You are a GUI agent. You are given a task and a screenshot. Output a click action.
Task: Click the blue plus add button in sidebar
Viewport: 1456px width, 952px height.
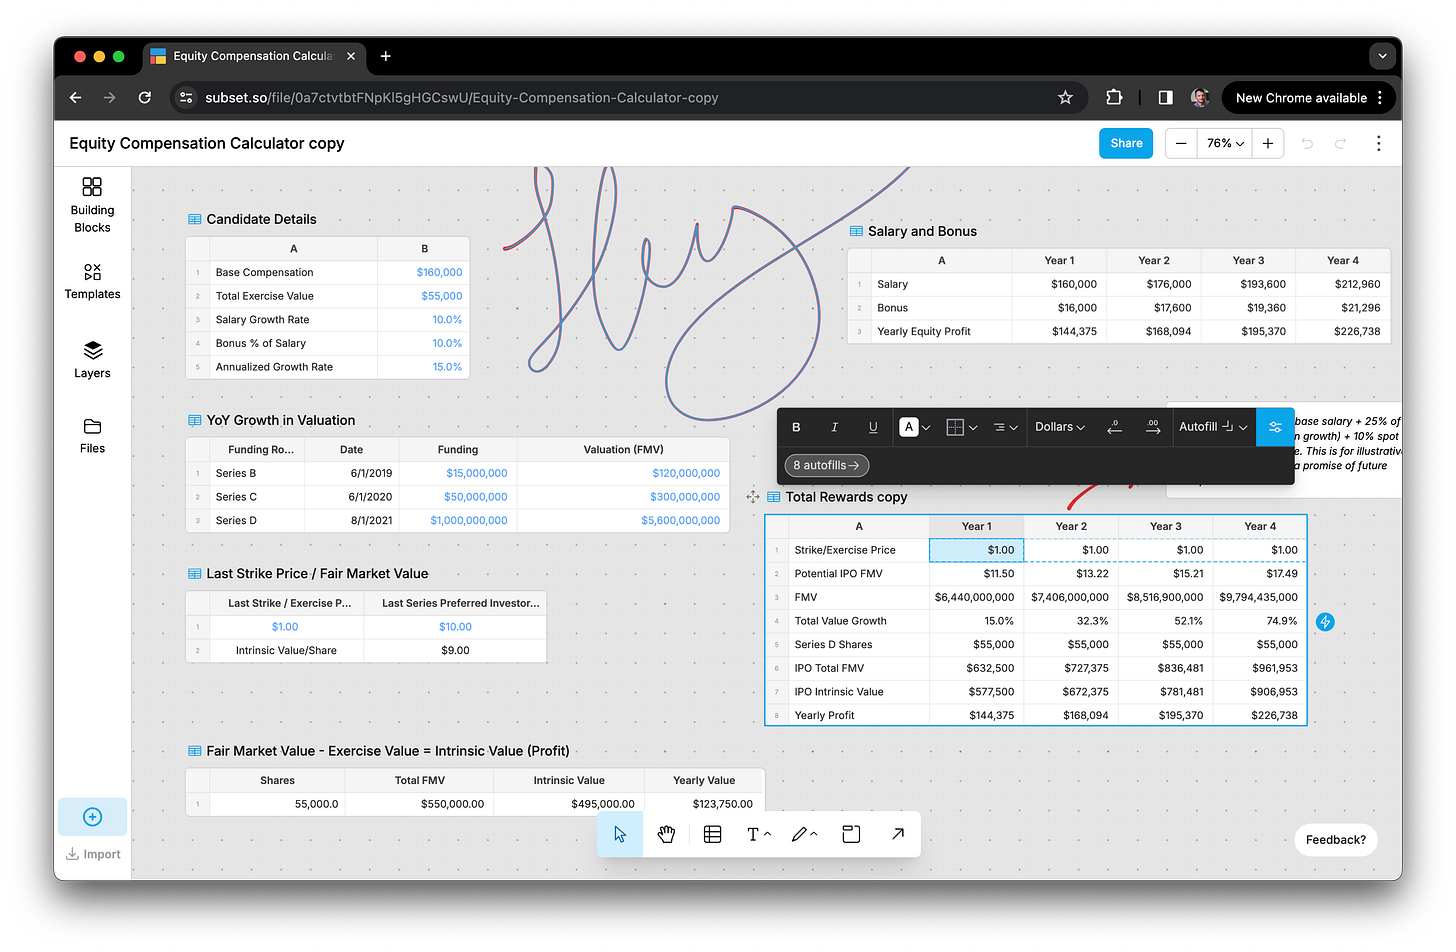tap(92, 817)
